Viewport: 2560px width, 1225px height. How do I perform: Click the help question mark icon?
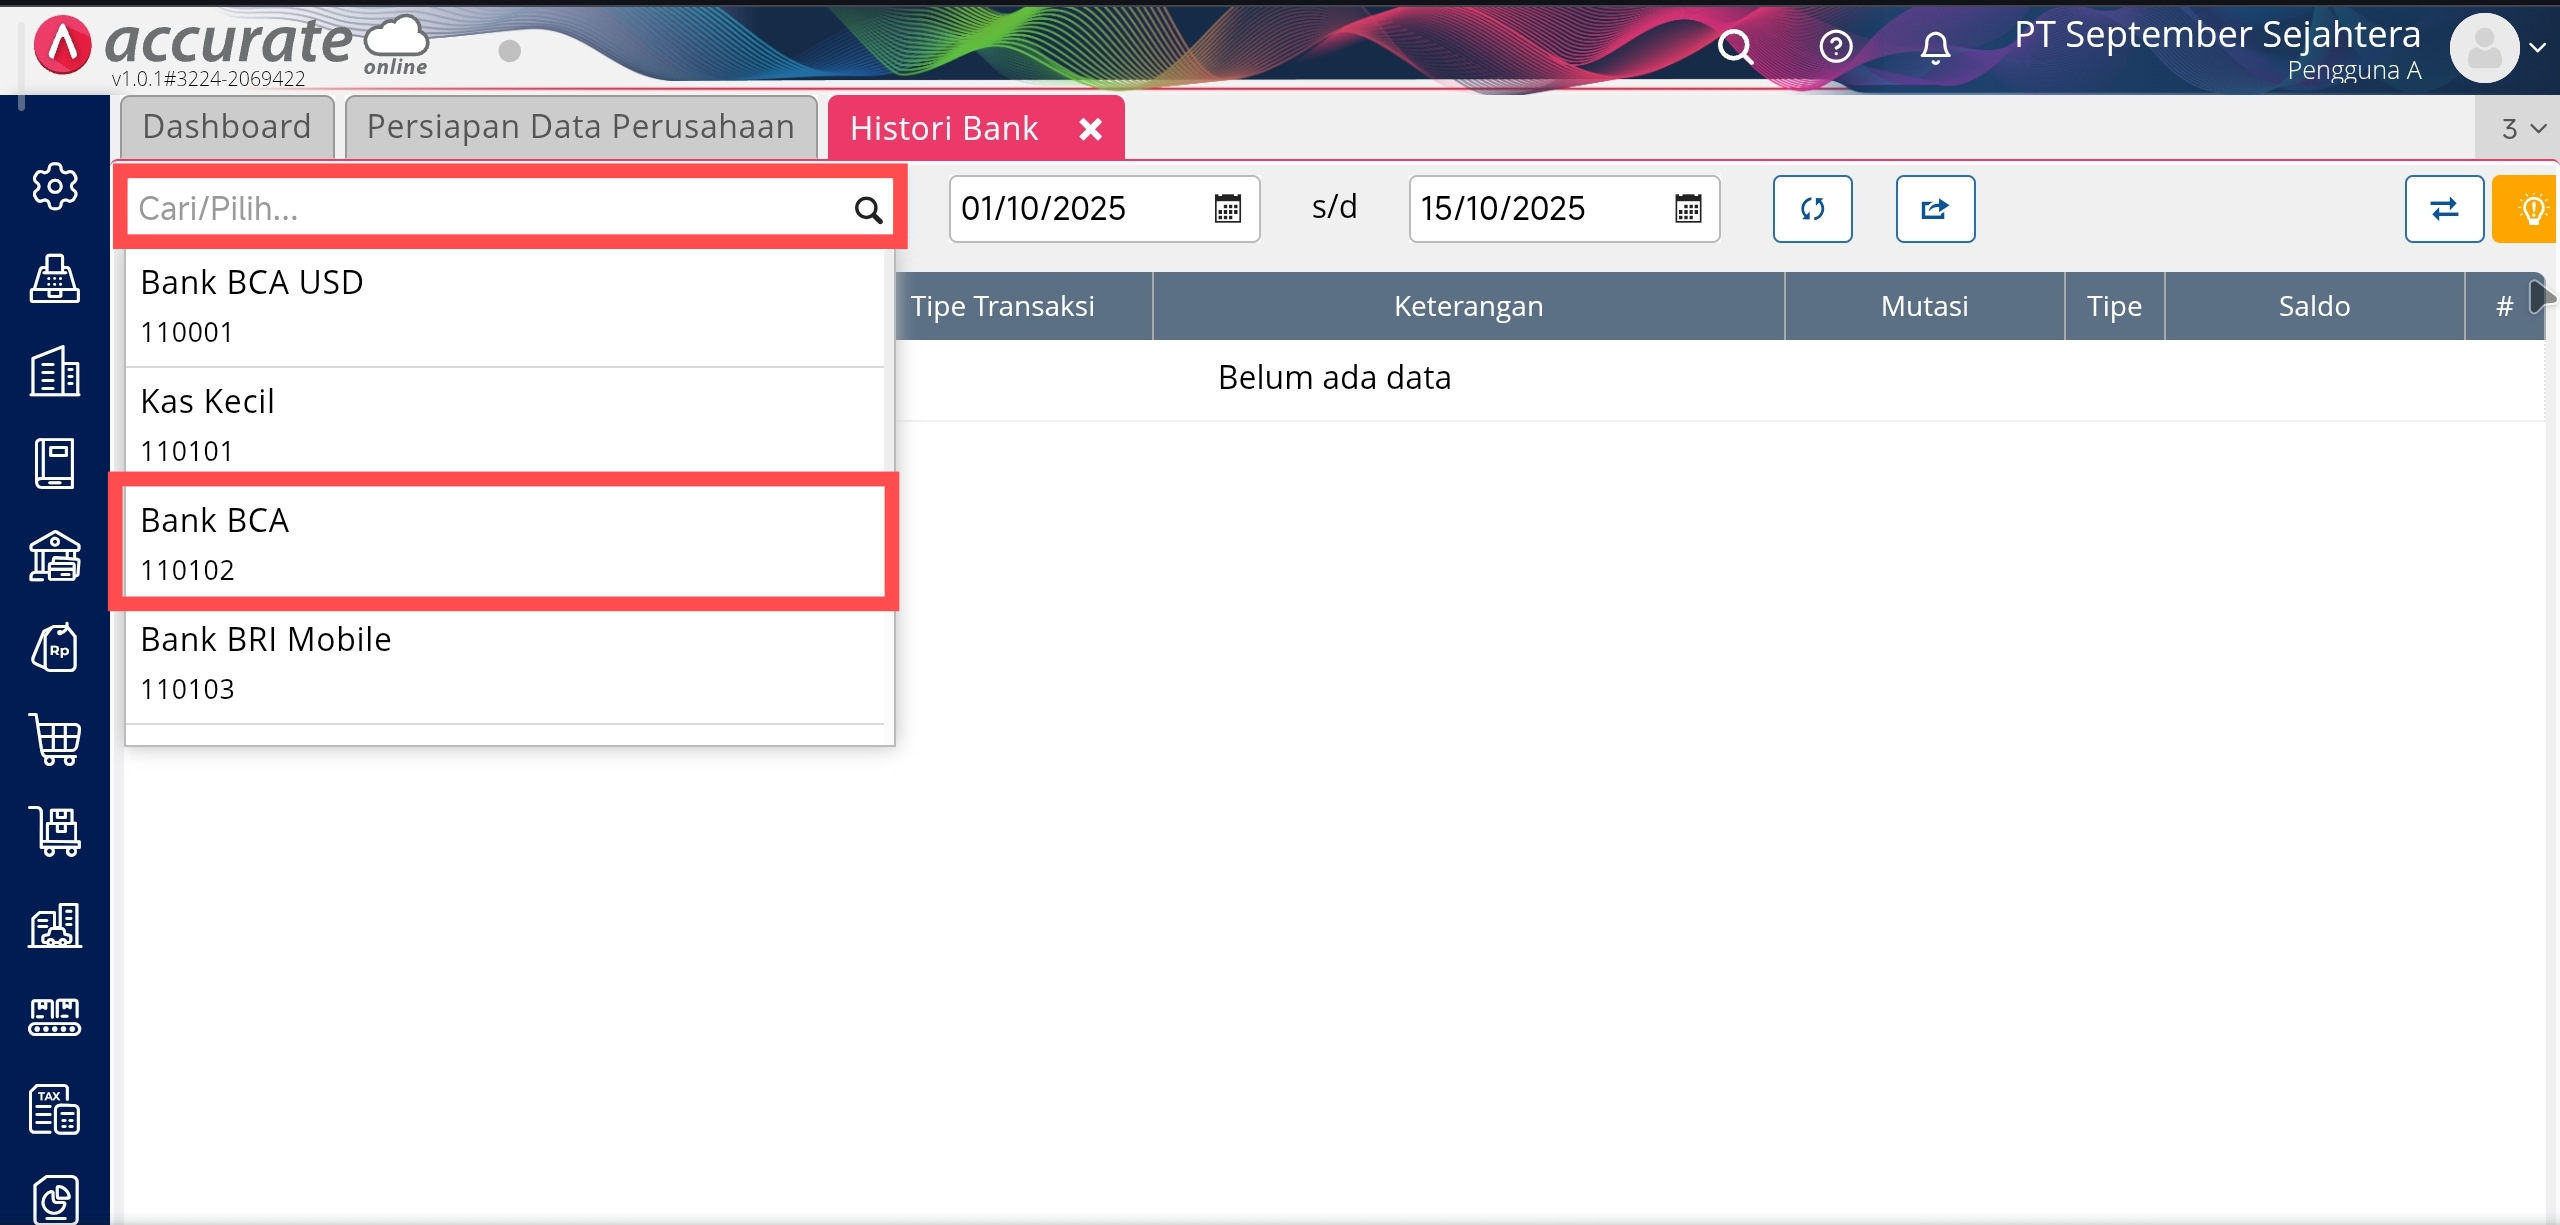(1835, 47)
